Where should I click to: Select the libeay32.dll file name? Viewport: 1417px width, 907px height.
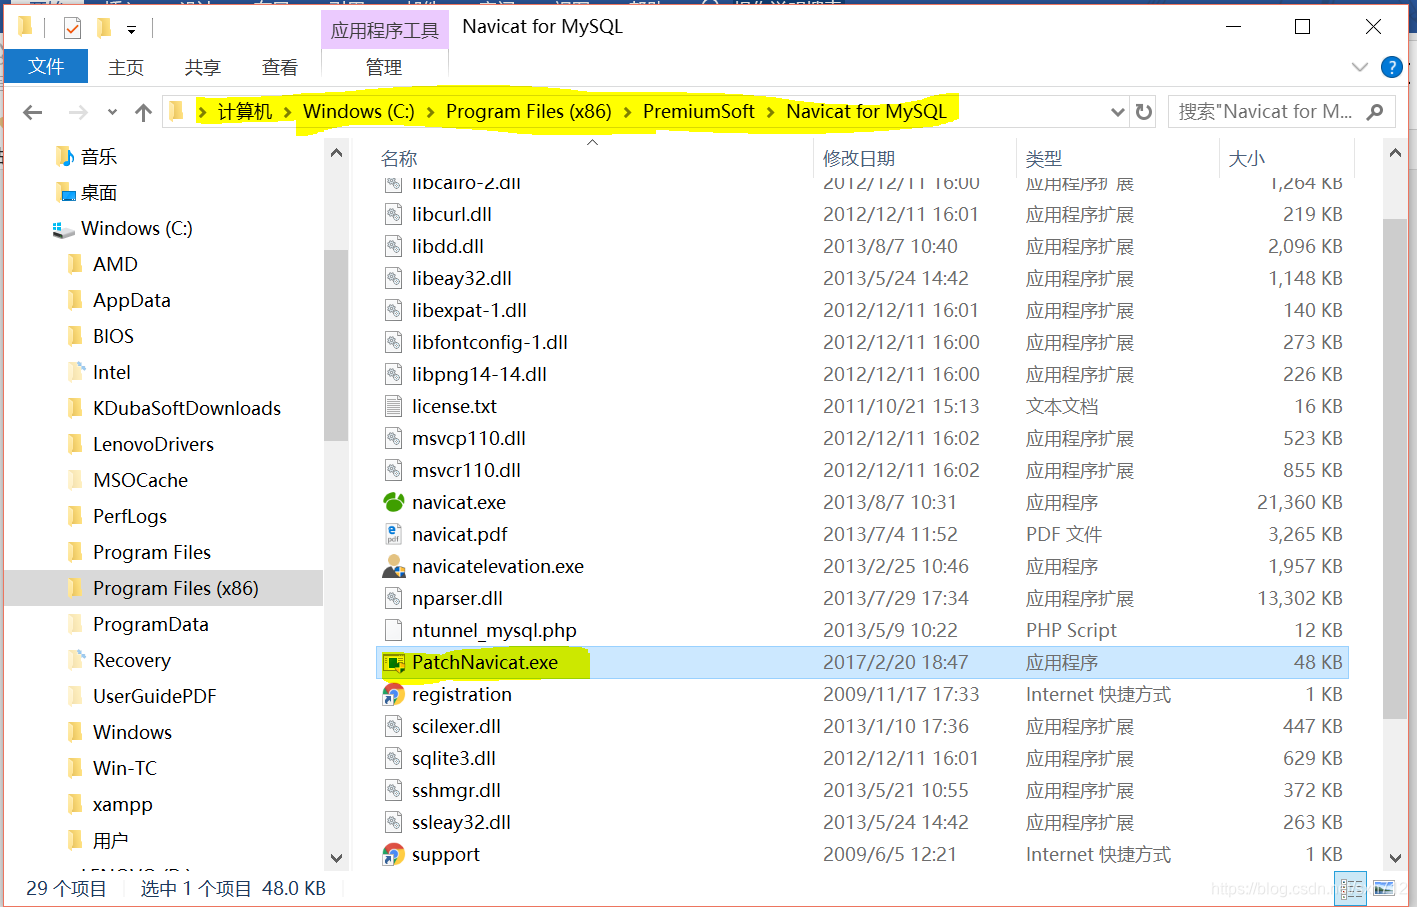(x=461, y=278)
